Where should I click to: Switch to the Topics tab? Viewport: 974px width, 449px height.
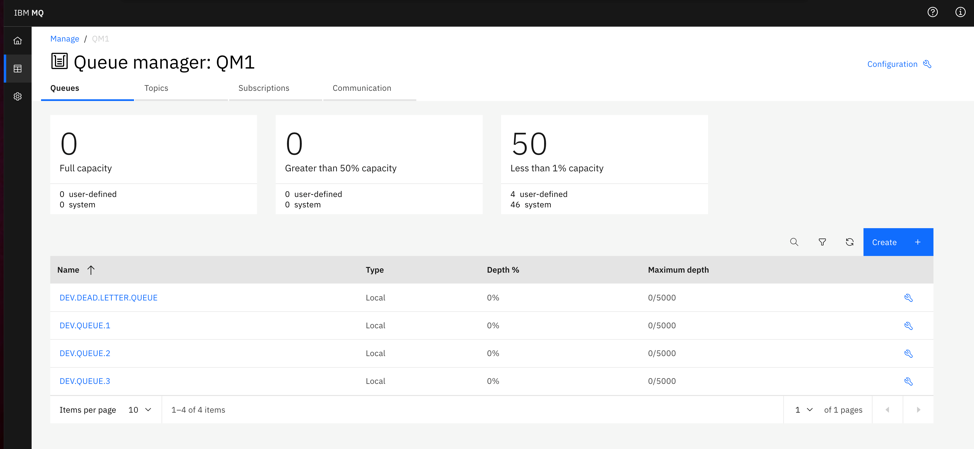pyautogui.click(x=156, y=88)
